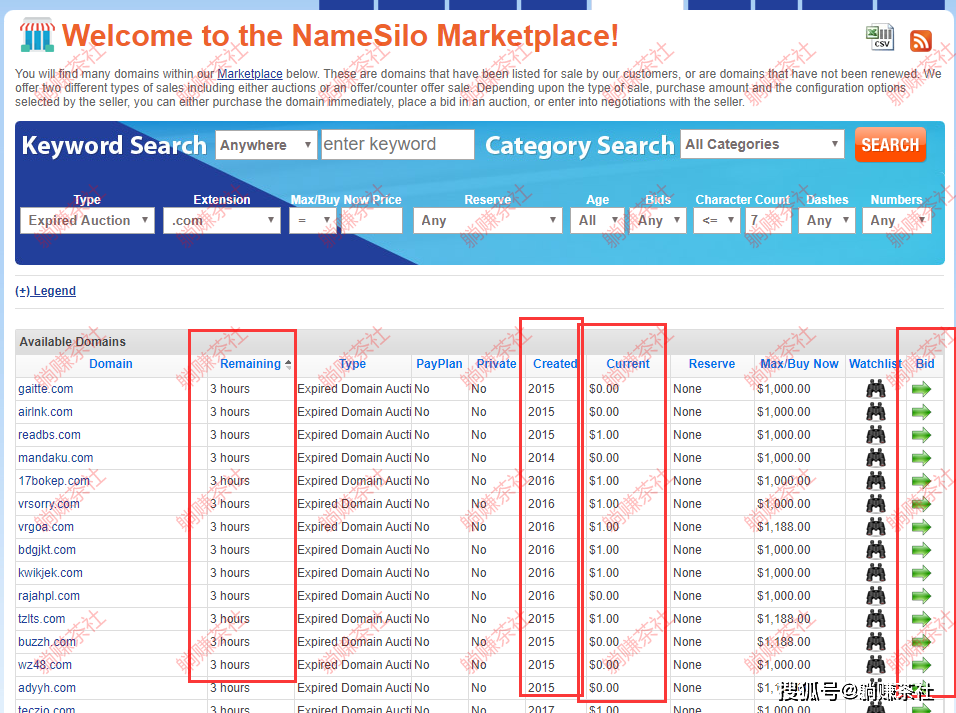Bid on readbs.com green arrow

coord(921,435)
